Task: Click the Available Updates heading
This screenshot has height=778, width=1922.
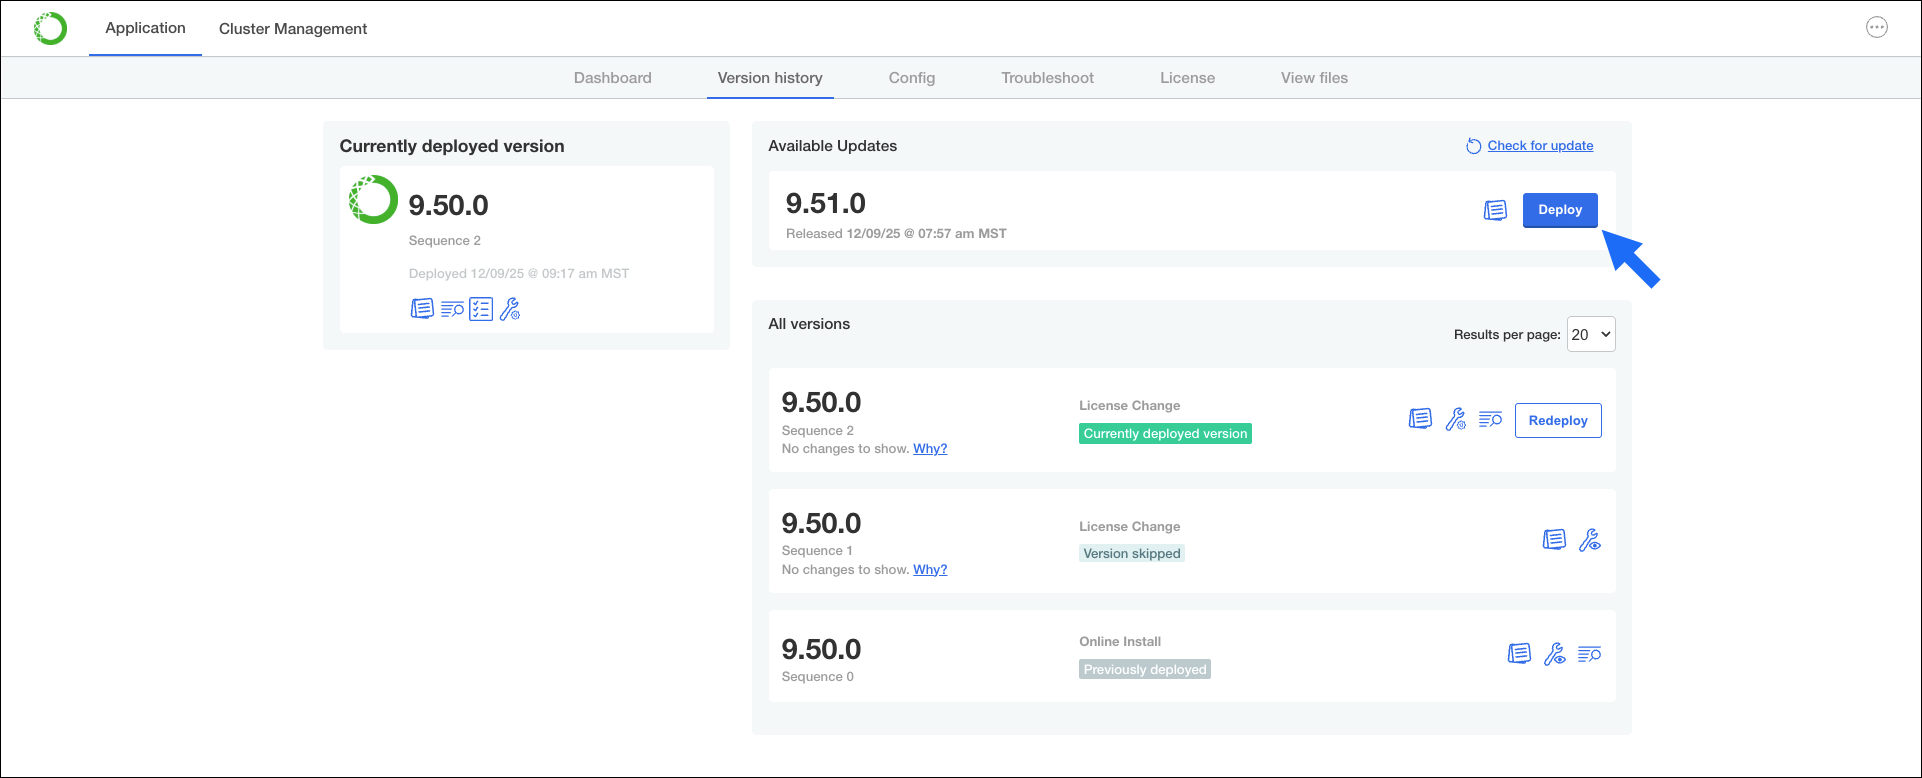Action: [833, 146]
